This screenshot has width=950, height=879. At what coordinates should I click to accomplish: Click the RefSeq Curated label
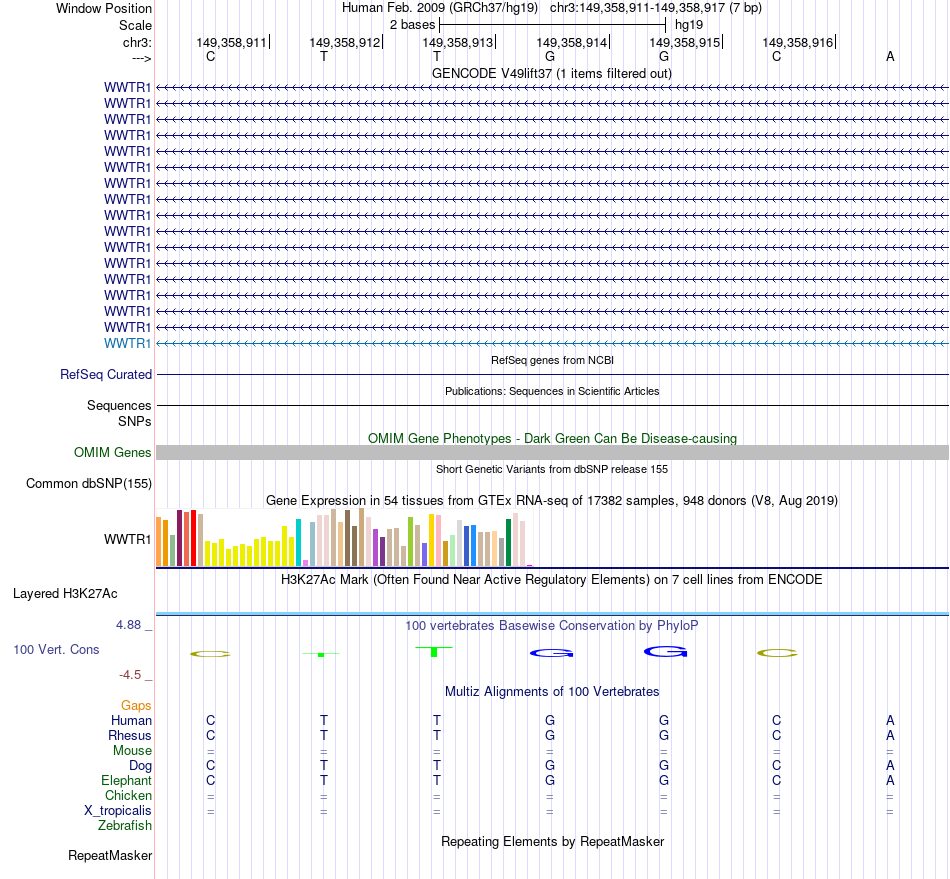click(106, 374)
